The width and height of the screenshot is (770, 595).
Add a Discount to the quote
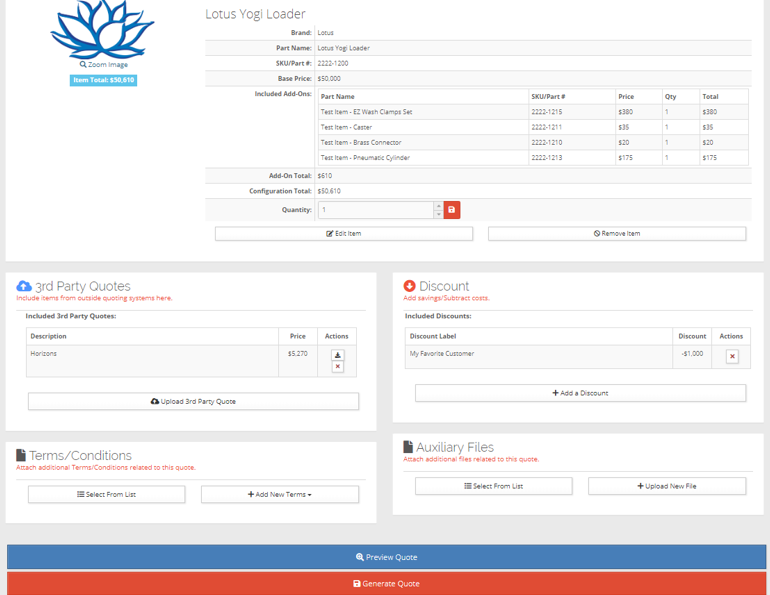[x=580, y=393]
